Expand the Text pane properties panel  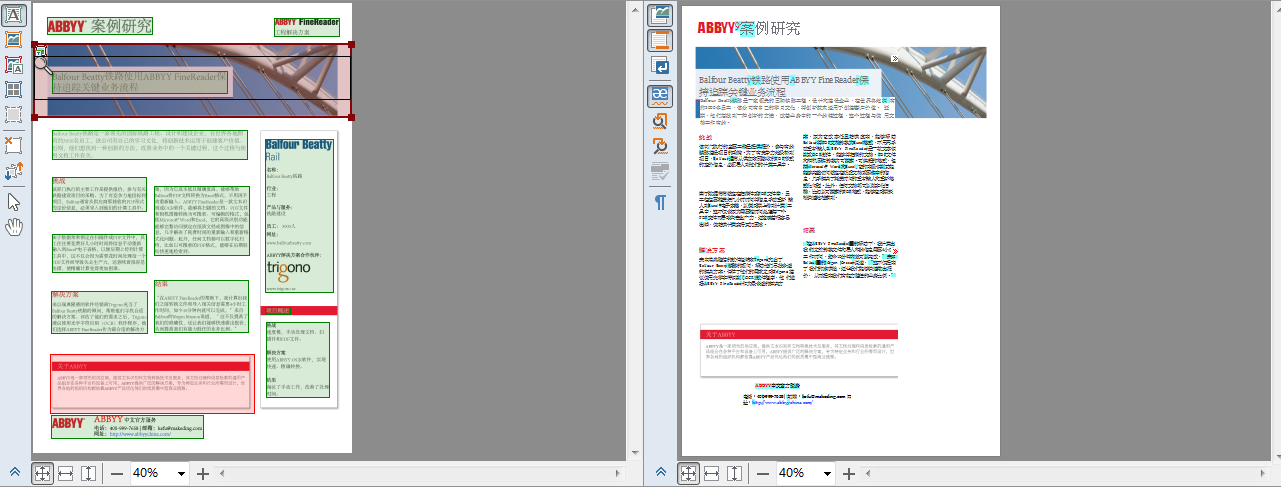tap(660, 473)
